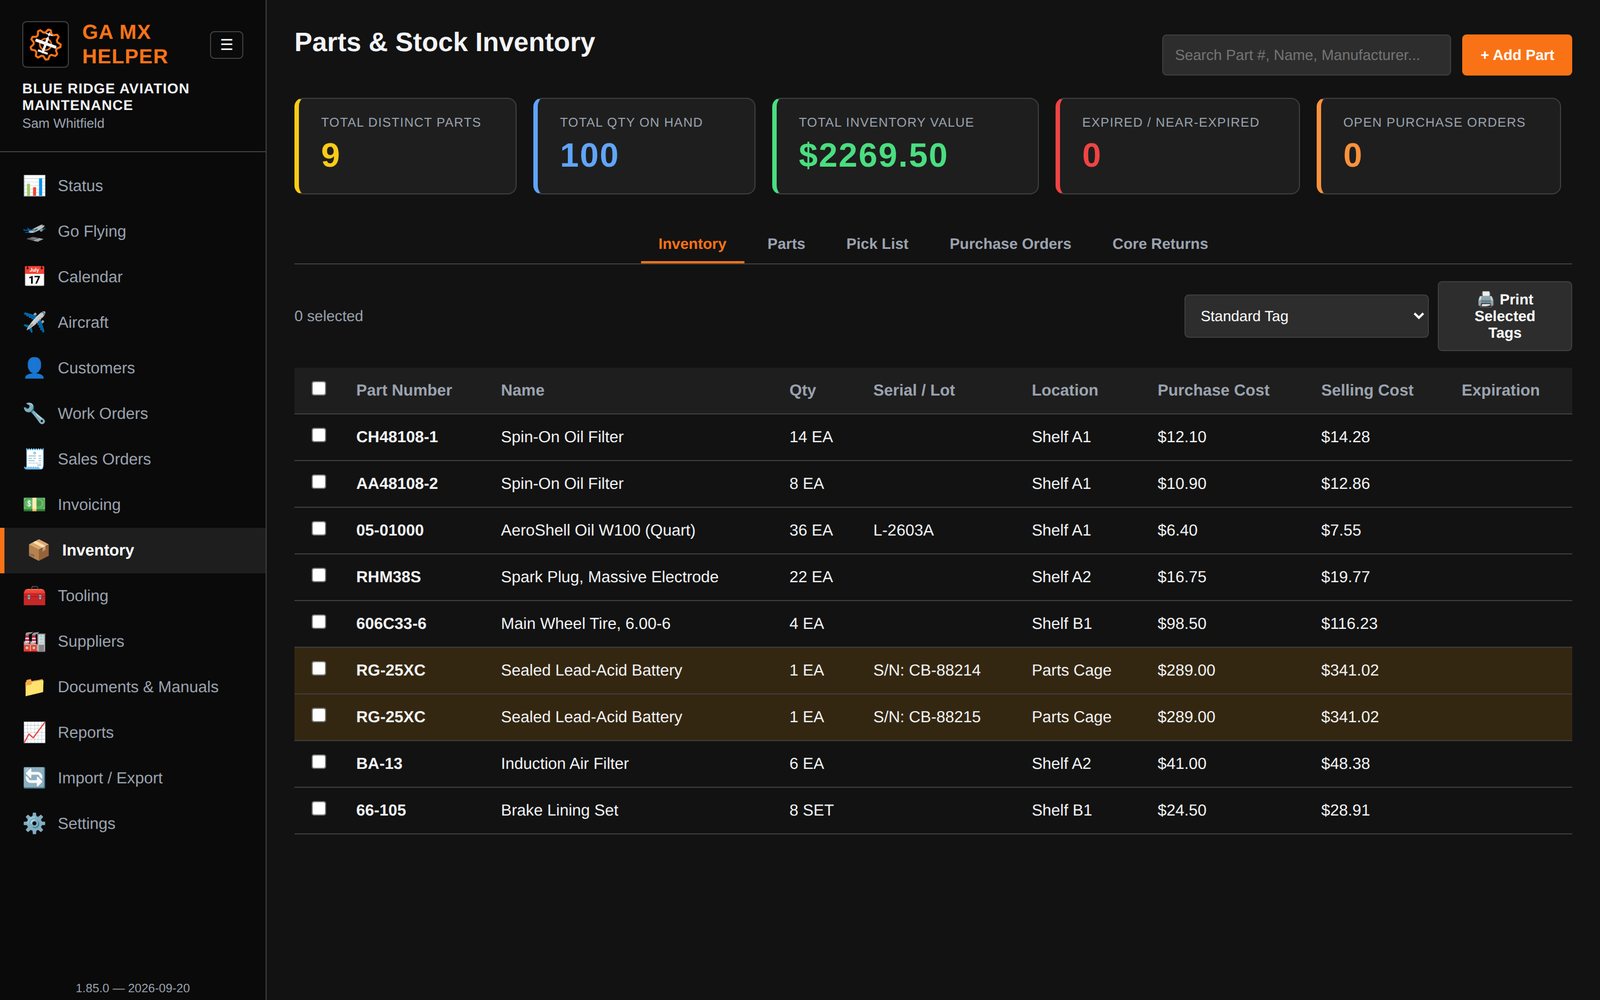Check the BA-13 Induction Air Filter checkbox
This screenshot has width=1600, height=1000.
(x=319, y=761)
